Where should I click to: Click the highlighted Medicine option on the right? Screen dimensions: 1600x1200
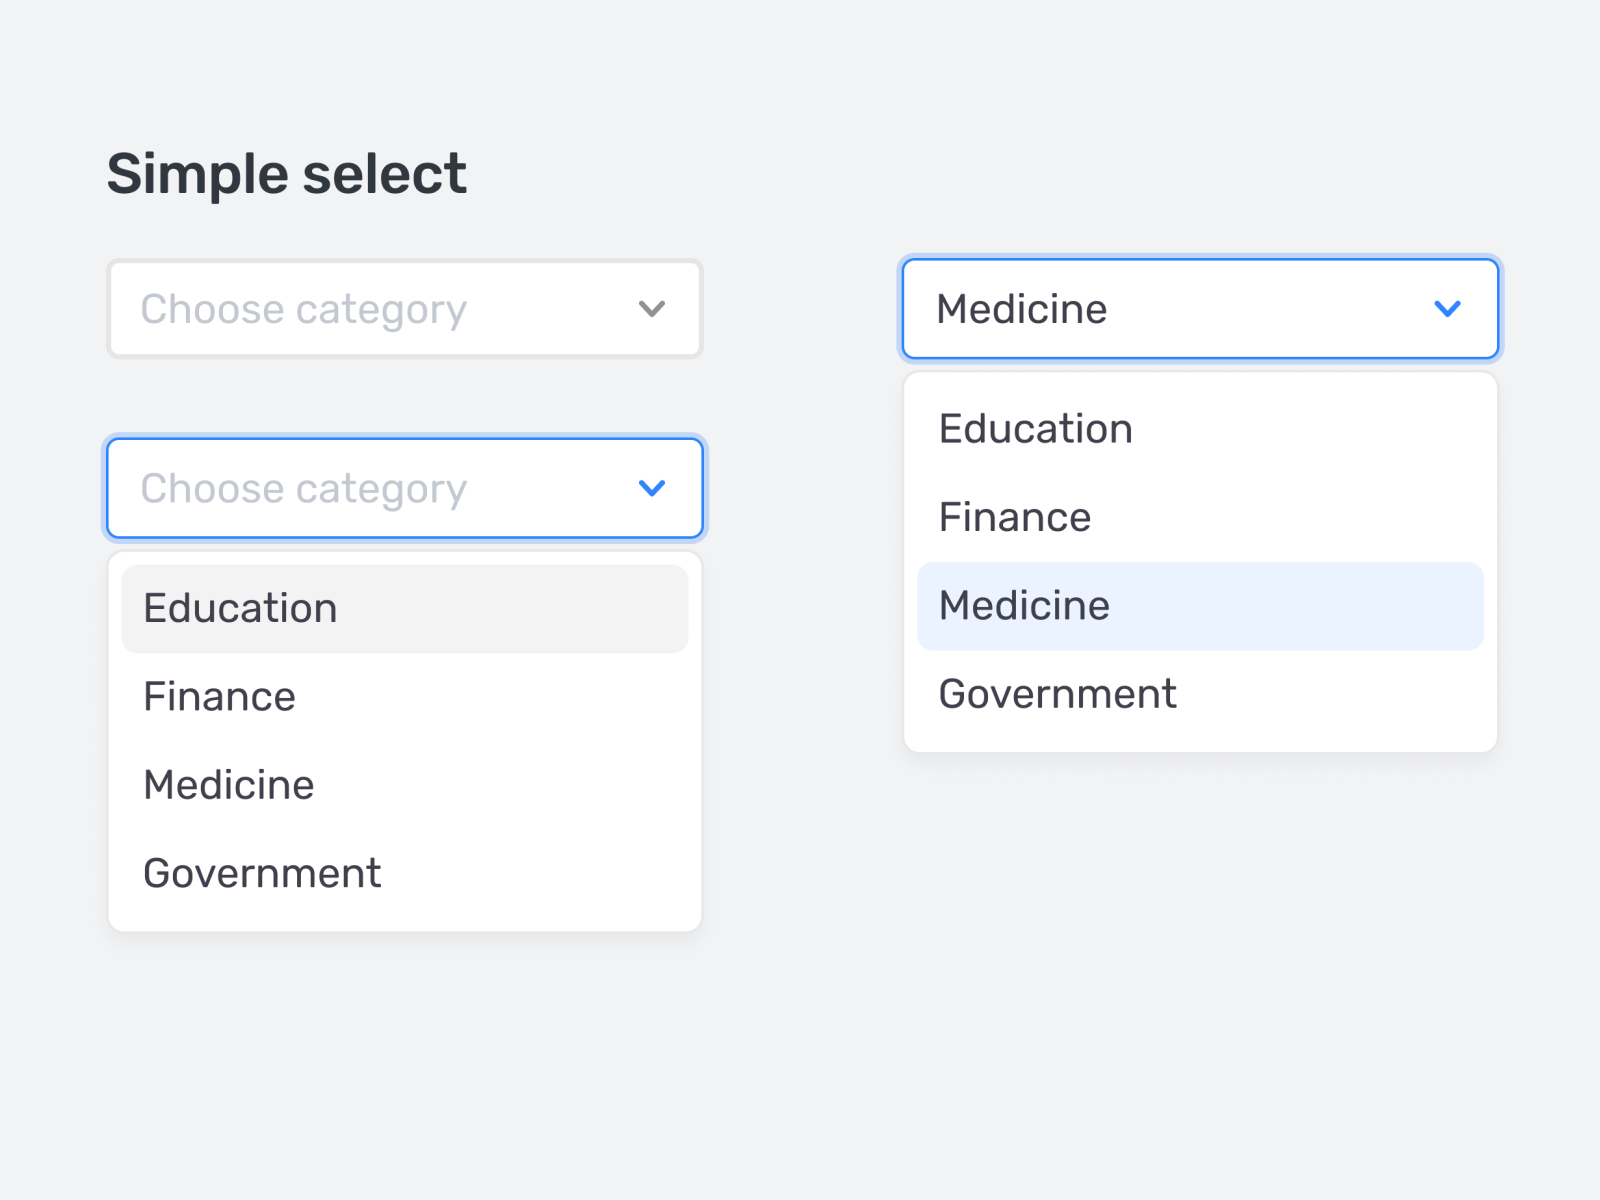(x=1023, y=605)
